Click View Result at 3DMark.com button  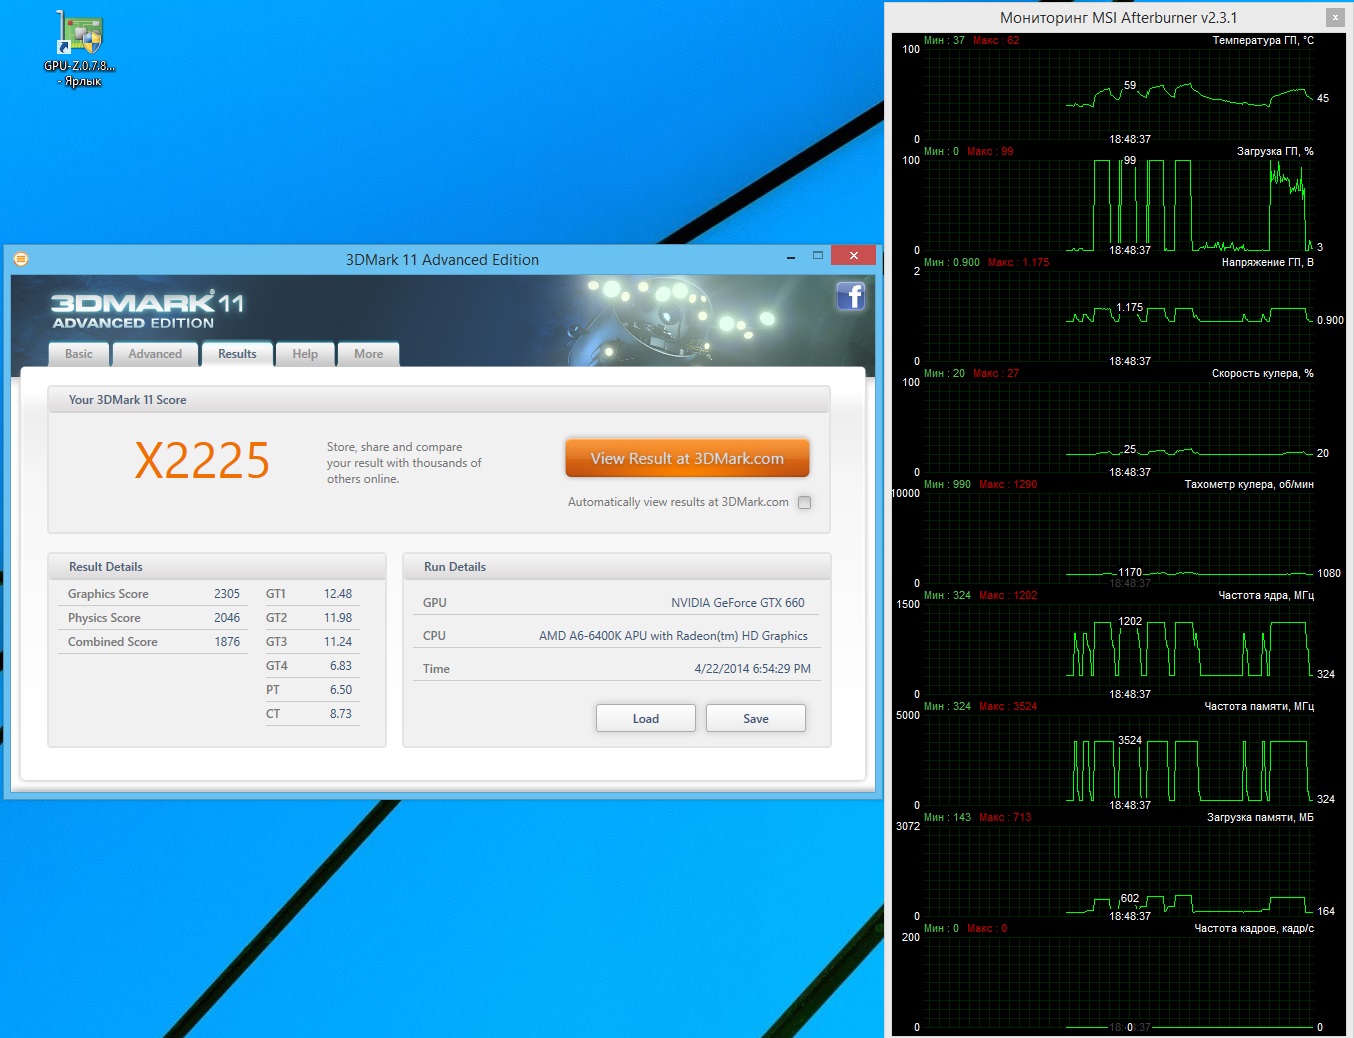(x=687, y=458)
